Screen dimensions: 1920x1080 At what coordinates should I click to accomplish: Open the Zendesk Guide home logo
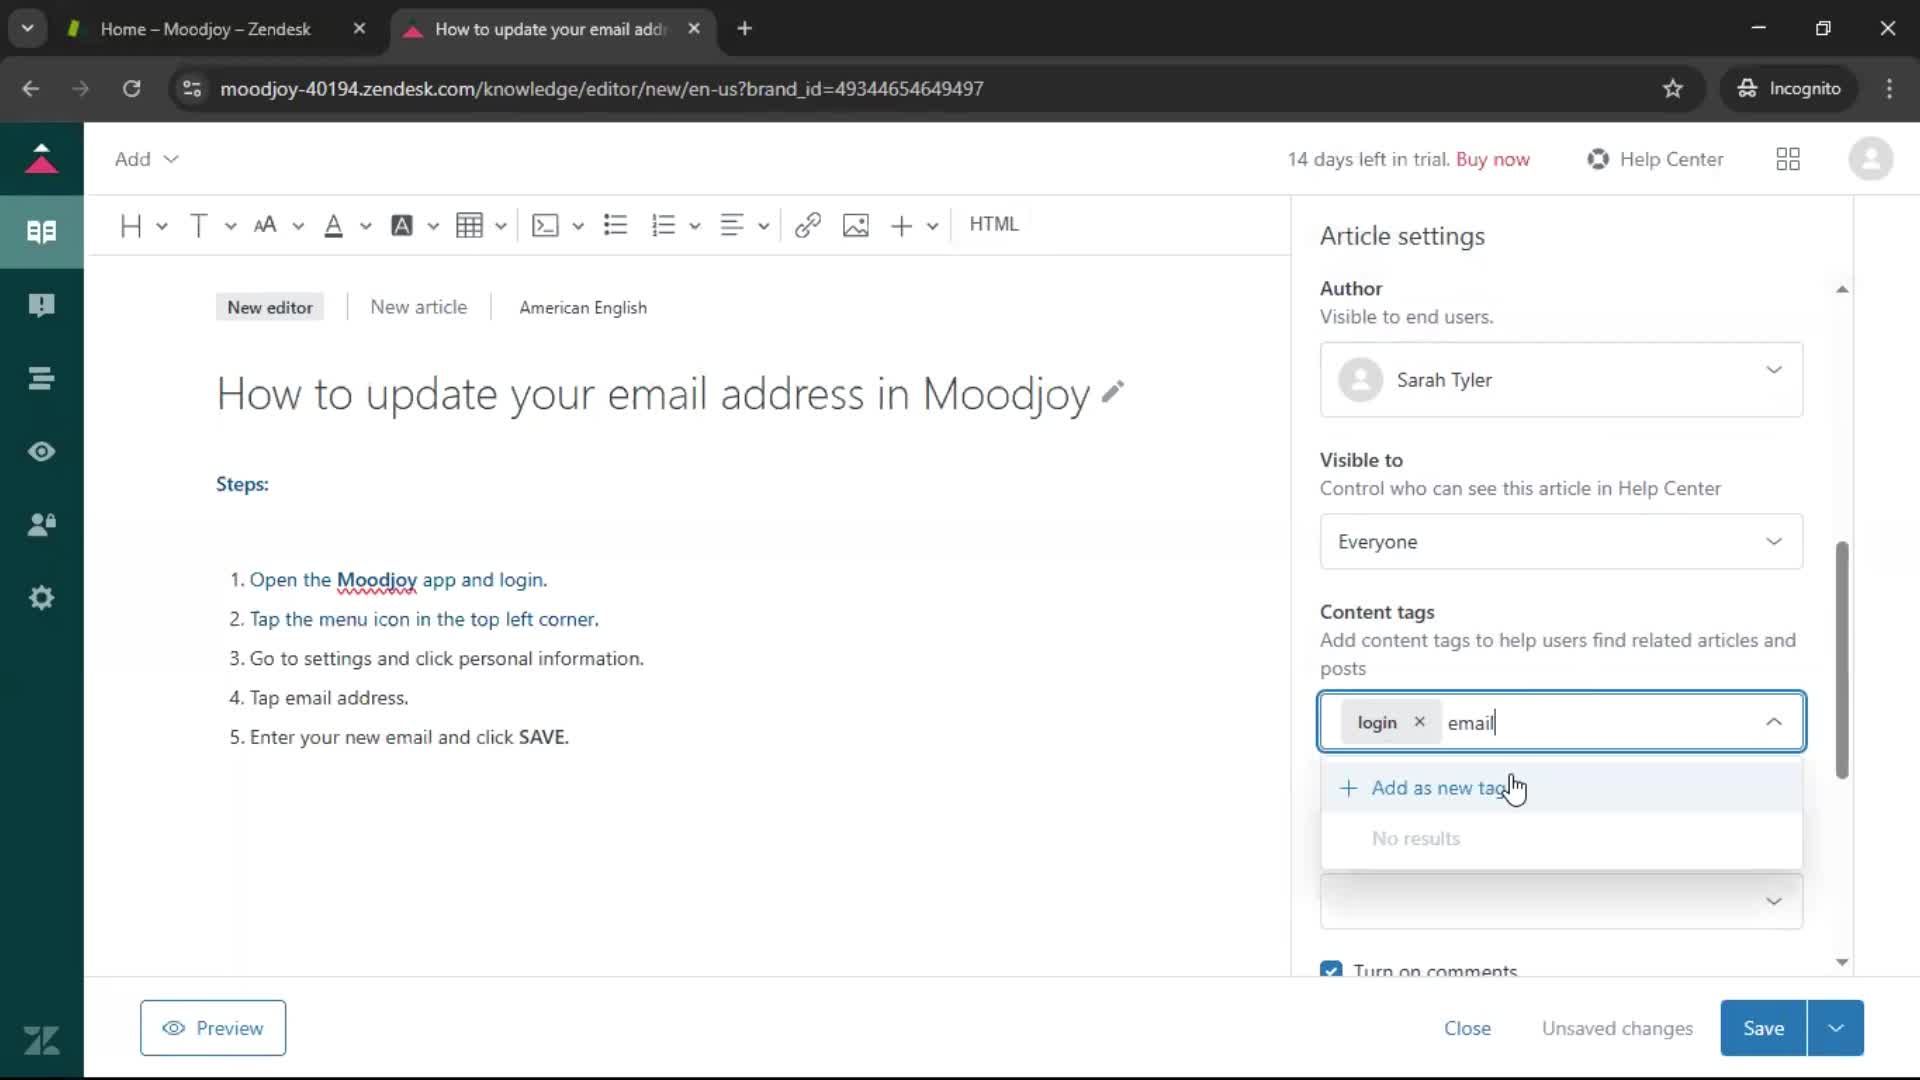[41, 159]
